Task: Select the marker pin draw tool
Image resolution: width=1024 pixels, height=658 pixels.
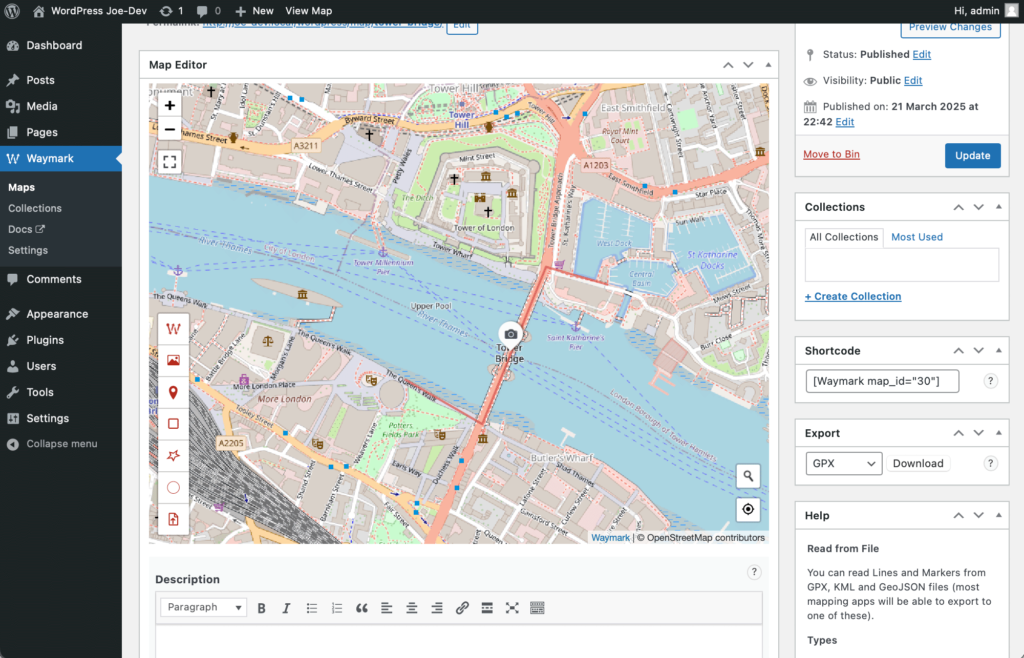Action: [173, 393]
